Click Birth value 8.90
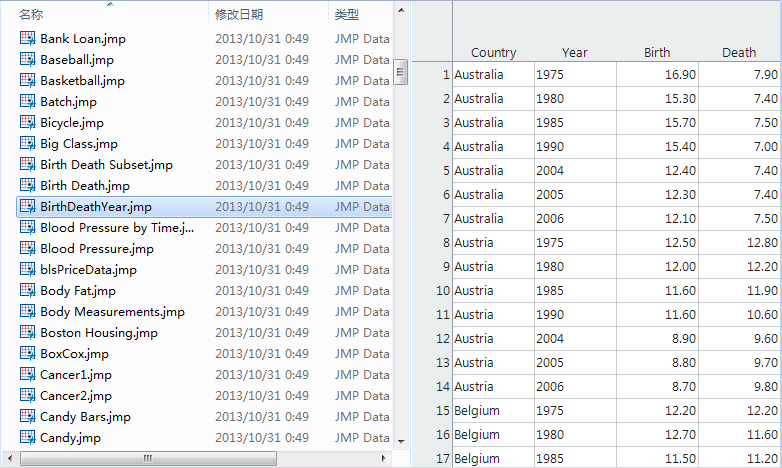 683,339
